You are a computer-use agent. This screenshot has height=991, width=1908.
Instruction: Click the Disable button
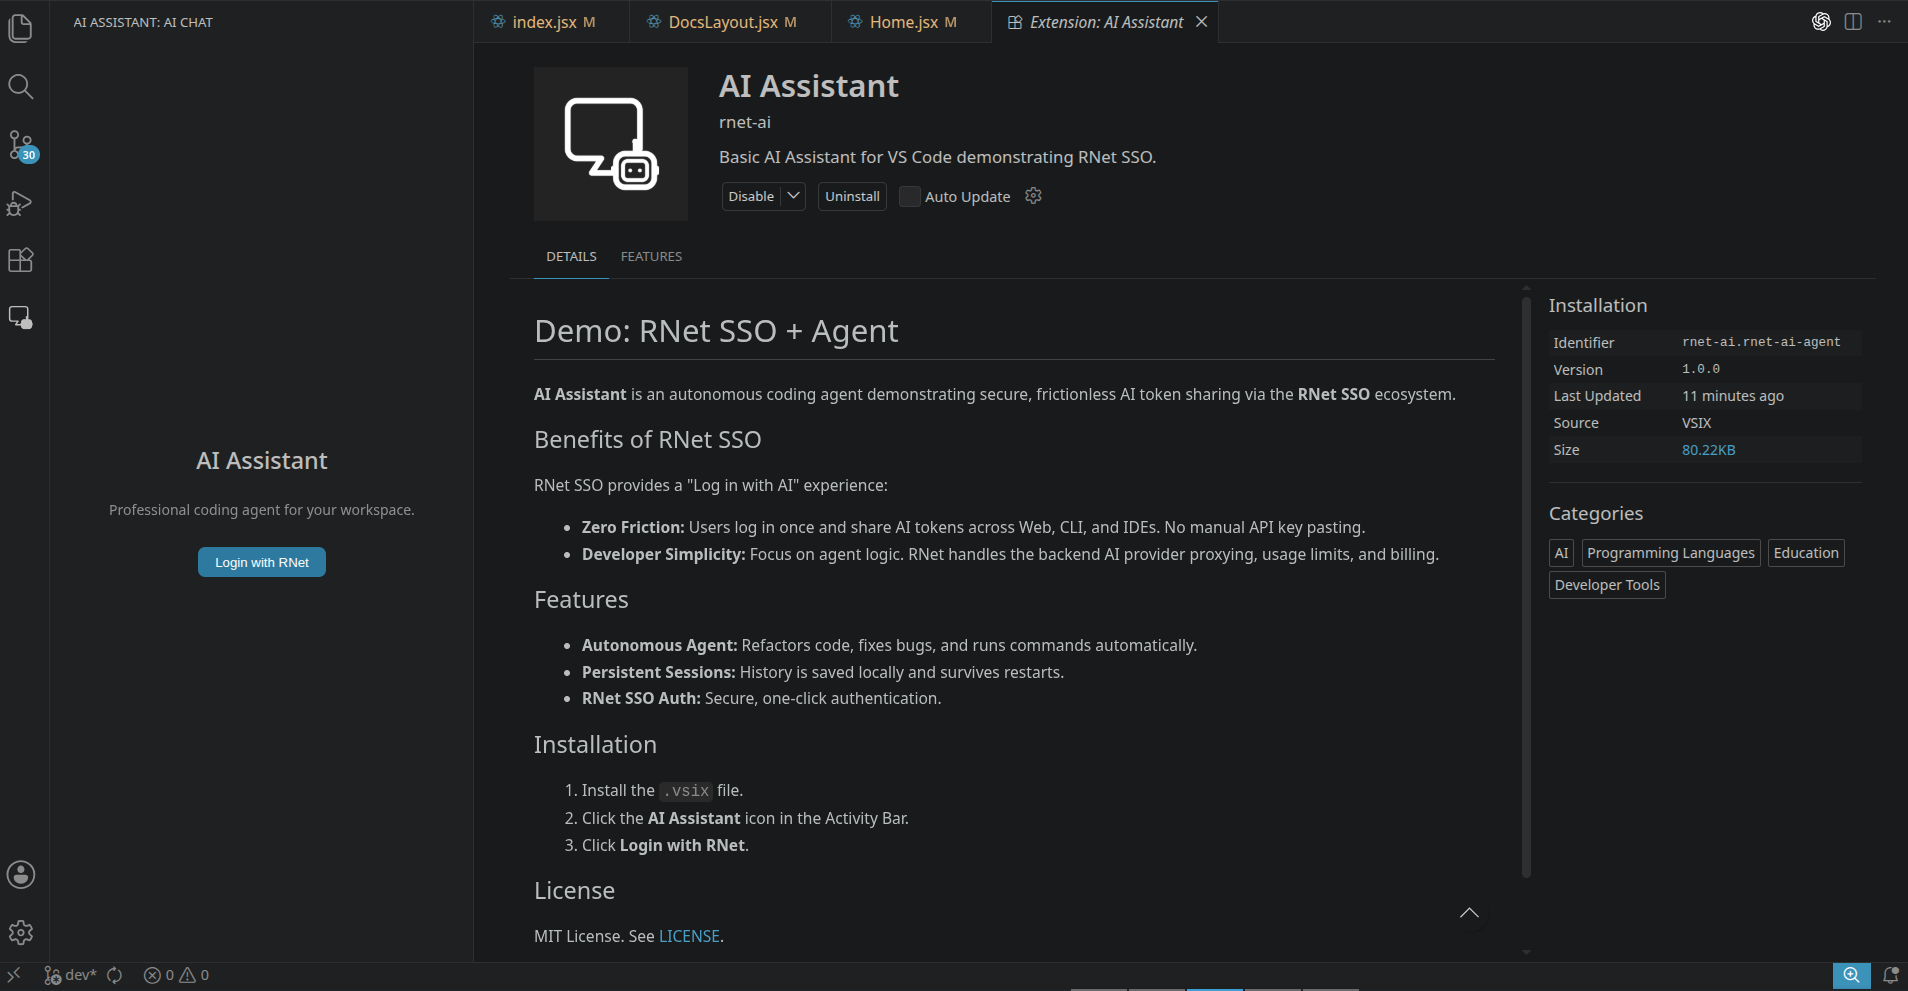751,196
